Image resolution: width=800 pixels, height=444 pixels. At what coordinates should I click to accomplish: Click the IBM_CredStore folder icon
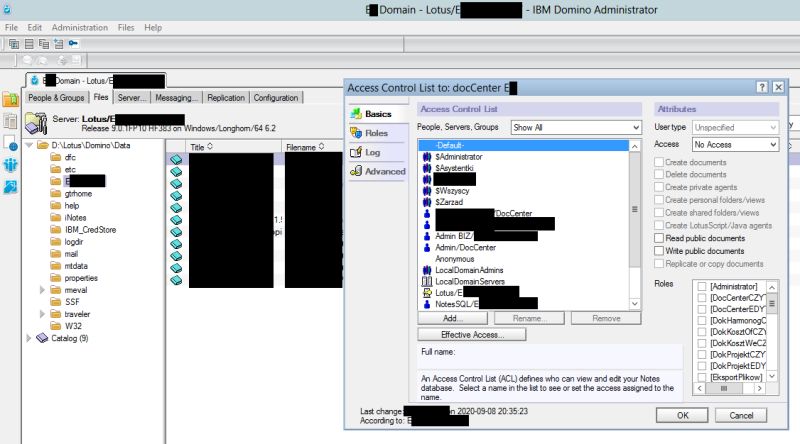click(56, 230)
